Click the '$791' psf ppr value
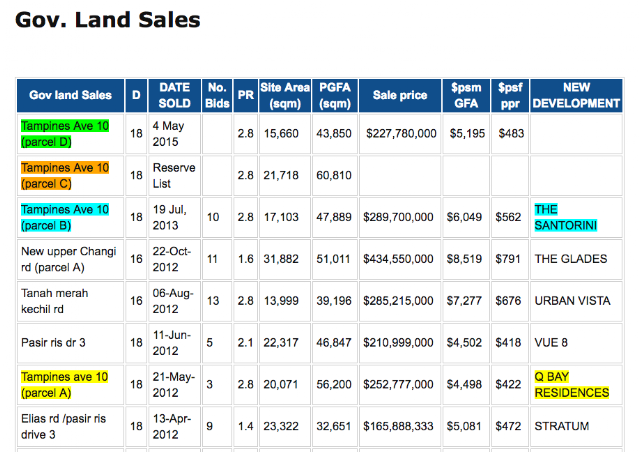The width and height of the screenshot is (640, 452). click(508, 259)
